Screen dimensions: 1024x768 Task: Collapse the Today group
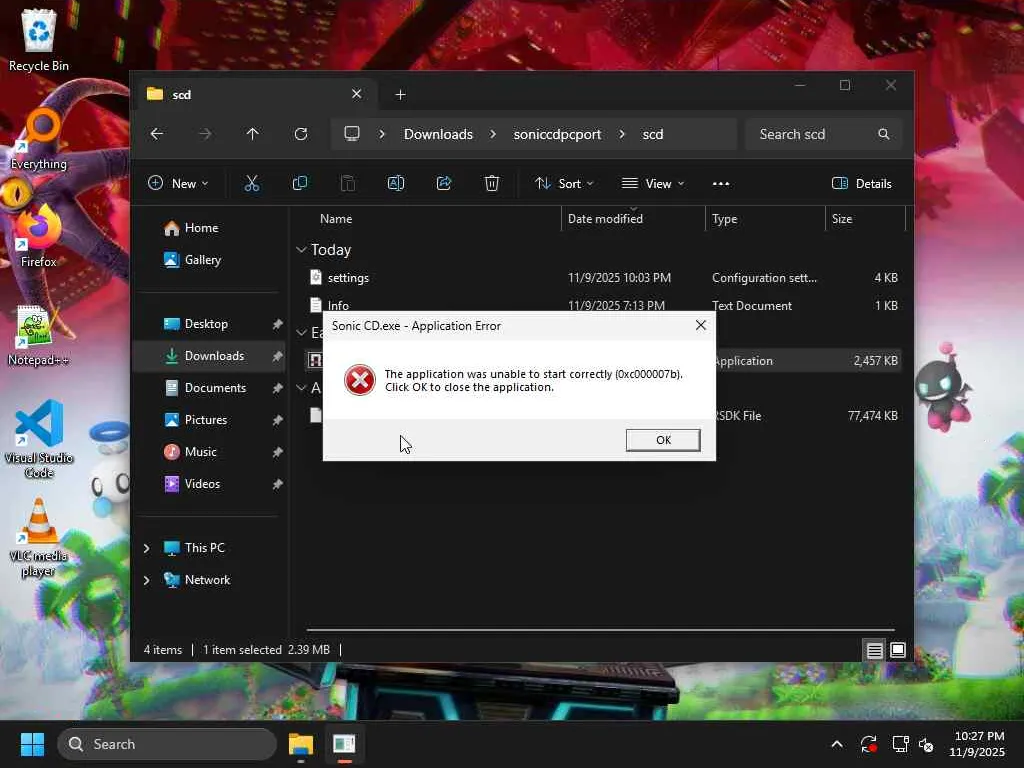click(301, 249)
